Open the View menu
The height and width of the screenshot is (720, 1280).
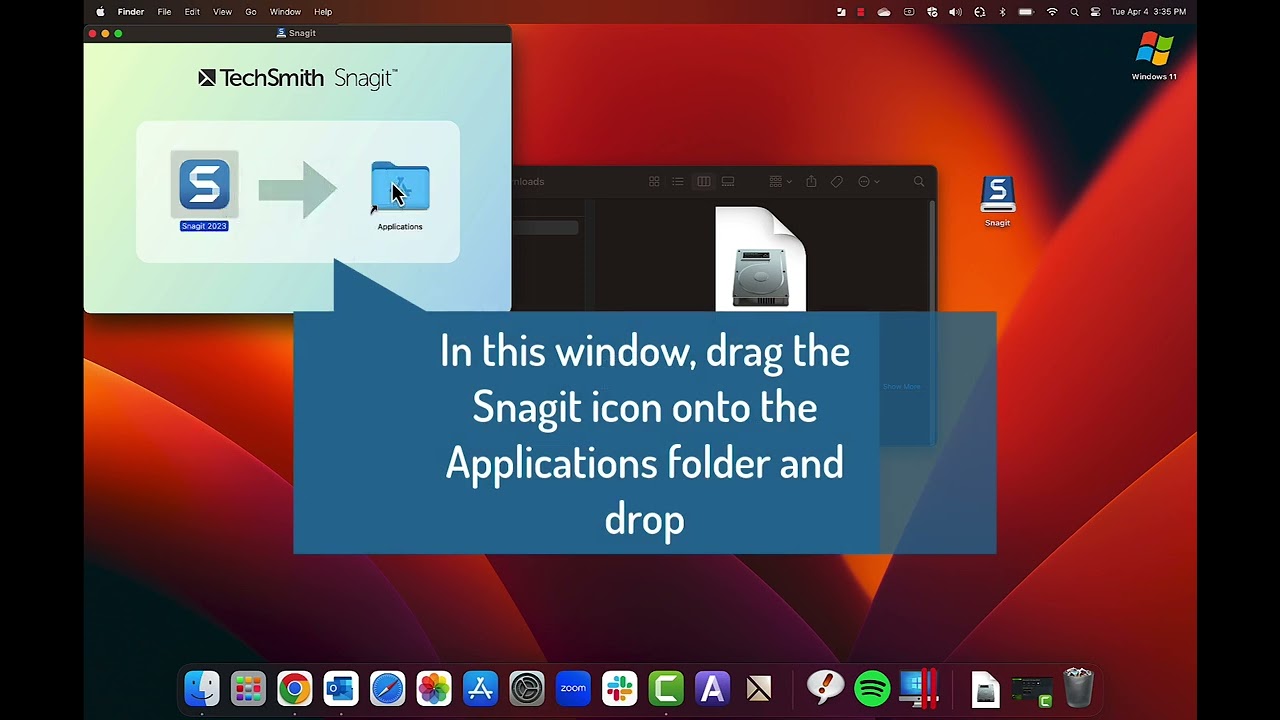[222, 12]
